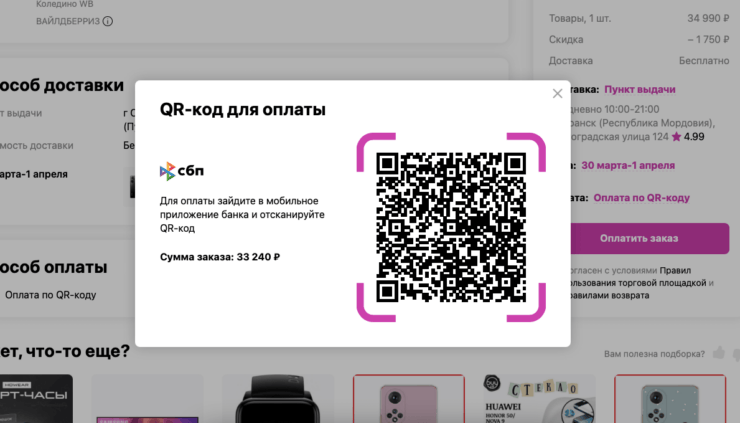Image resolution: width=740 pixels, height=423 pixels.
Task: Click Оплата по QR-коду under Способ оплаты
Action: point(50,295)
